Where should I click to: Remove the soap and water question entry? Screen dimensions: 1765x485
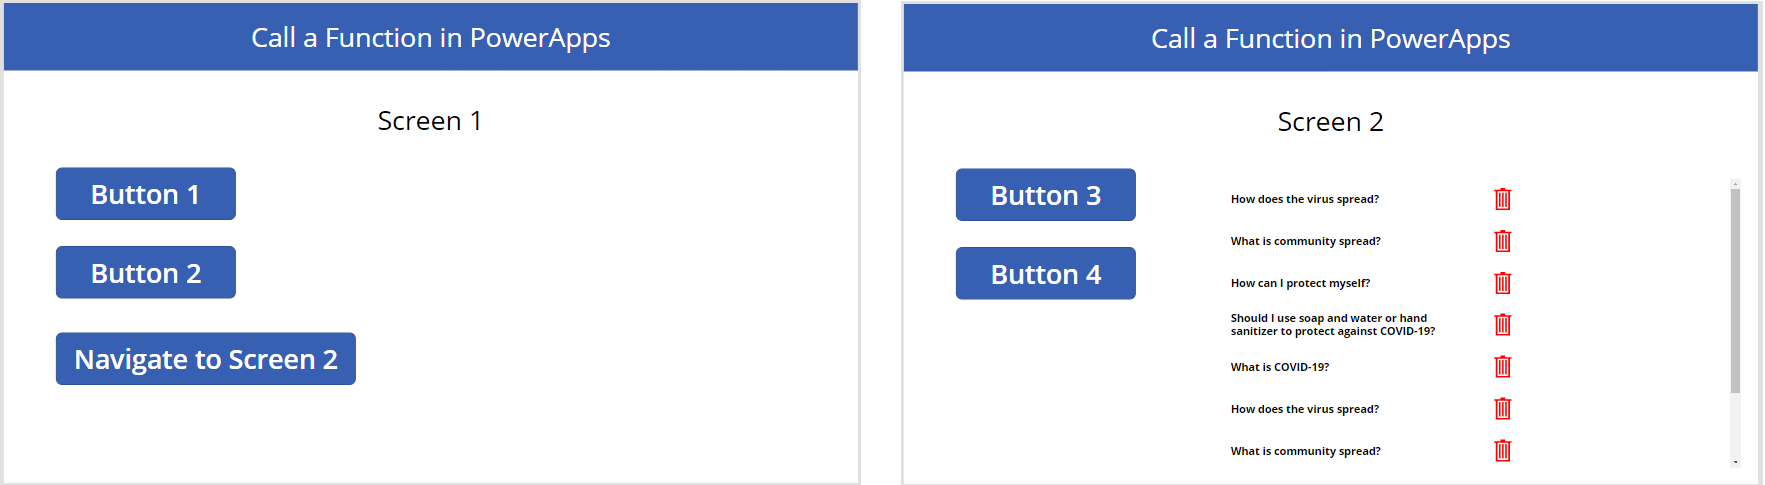pos(1502,325)
